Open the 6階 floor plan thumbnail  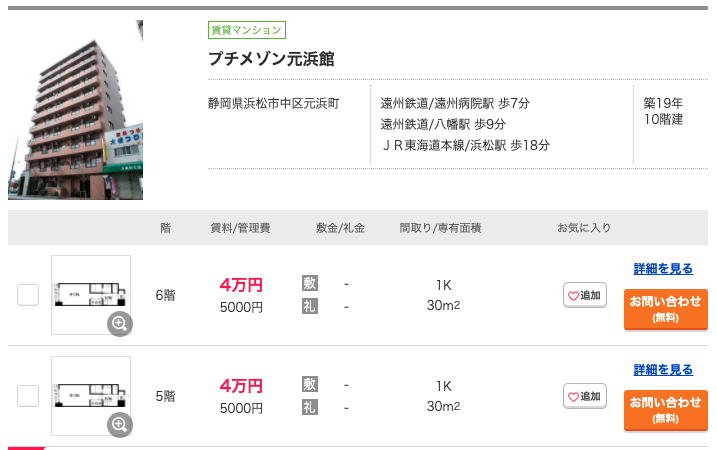tap(91, 295)
